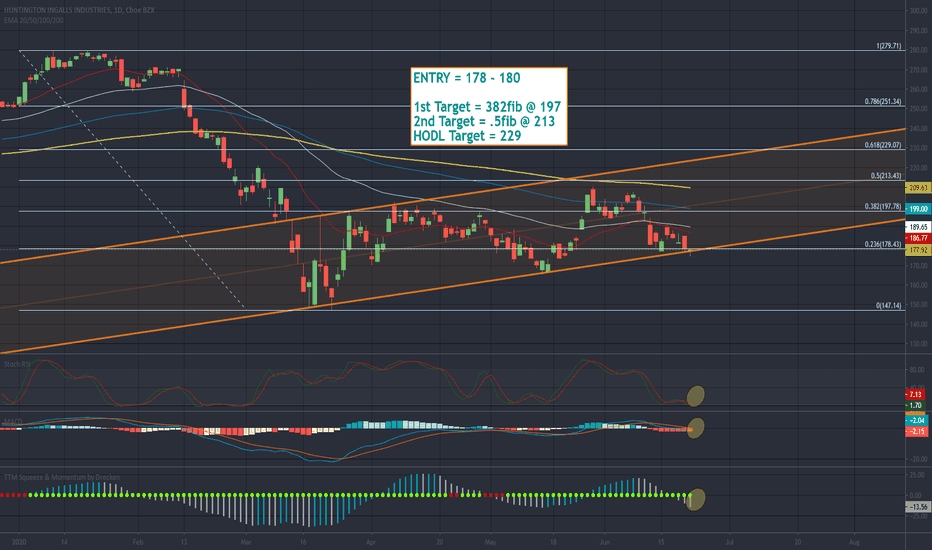Click the 0.382(197.78) Fibonacci level label
The width and height of the screenshot is (932, 550).
pyautogui.click(x=883, y=206)
